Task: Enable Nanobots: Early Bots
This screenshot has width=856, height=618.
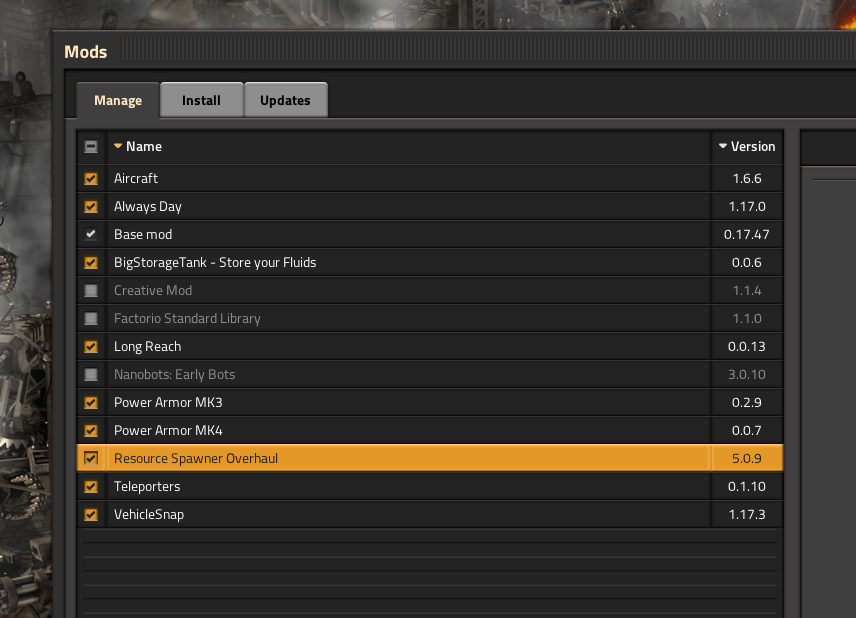Action: (x=91, y=374)
